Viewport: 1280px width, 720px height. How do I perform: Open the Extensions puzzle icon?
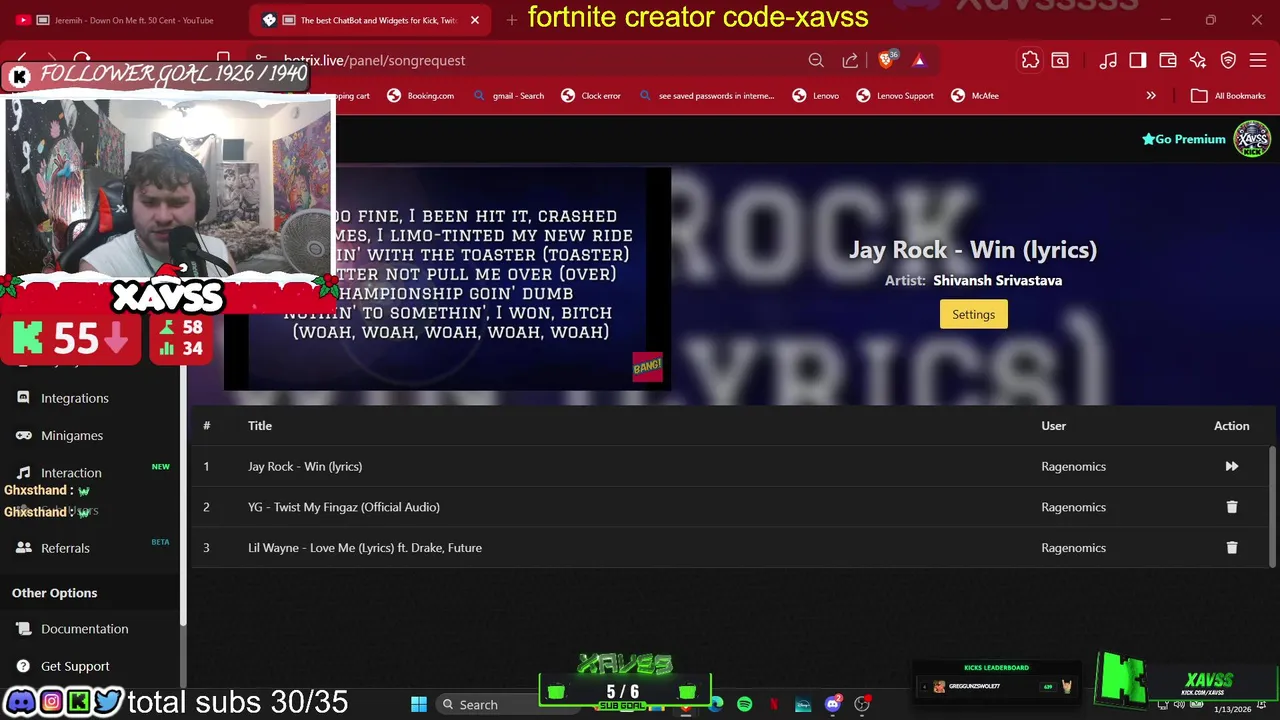point(1030,60)
